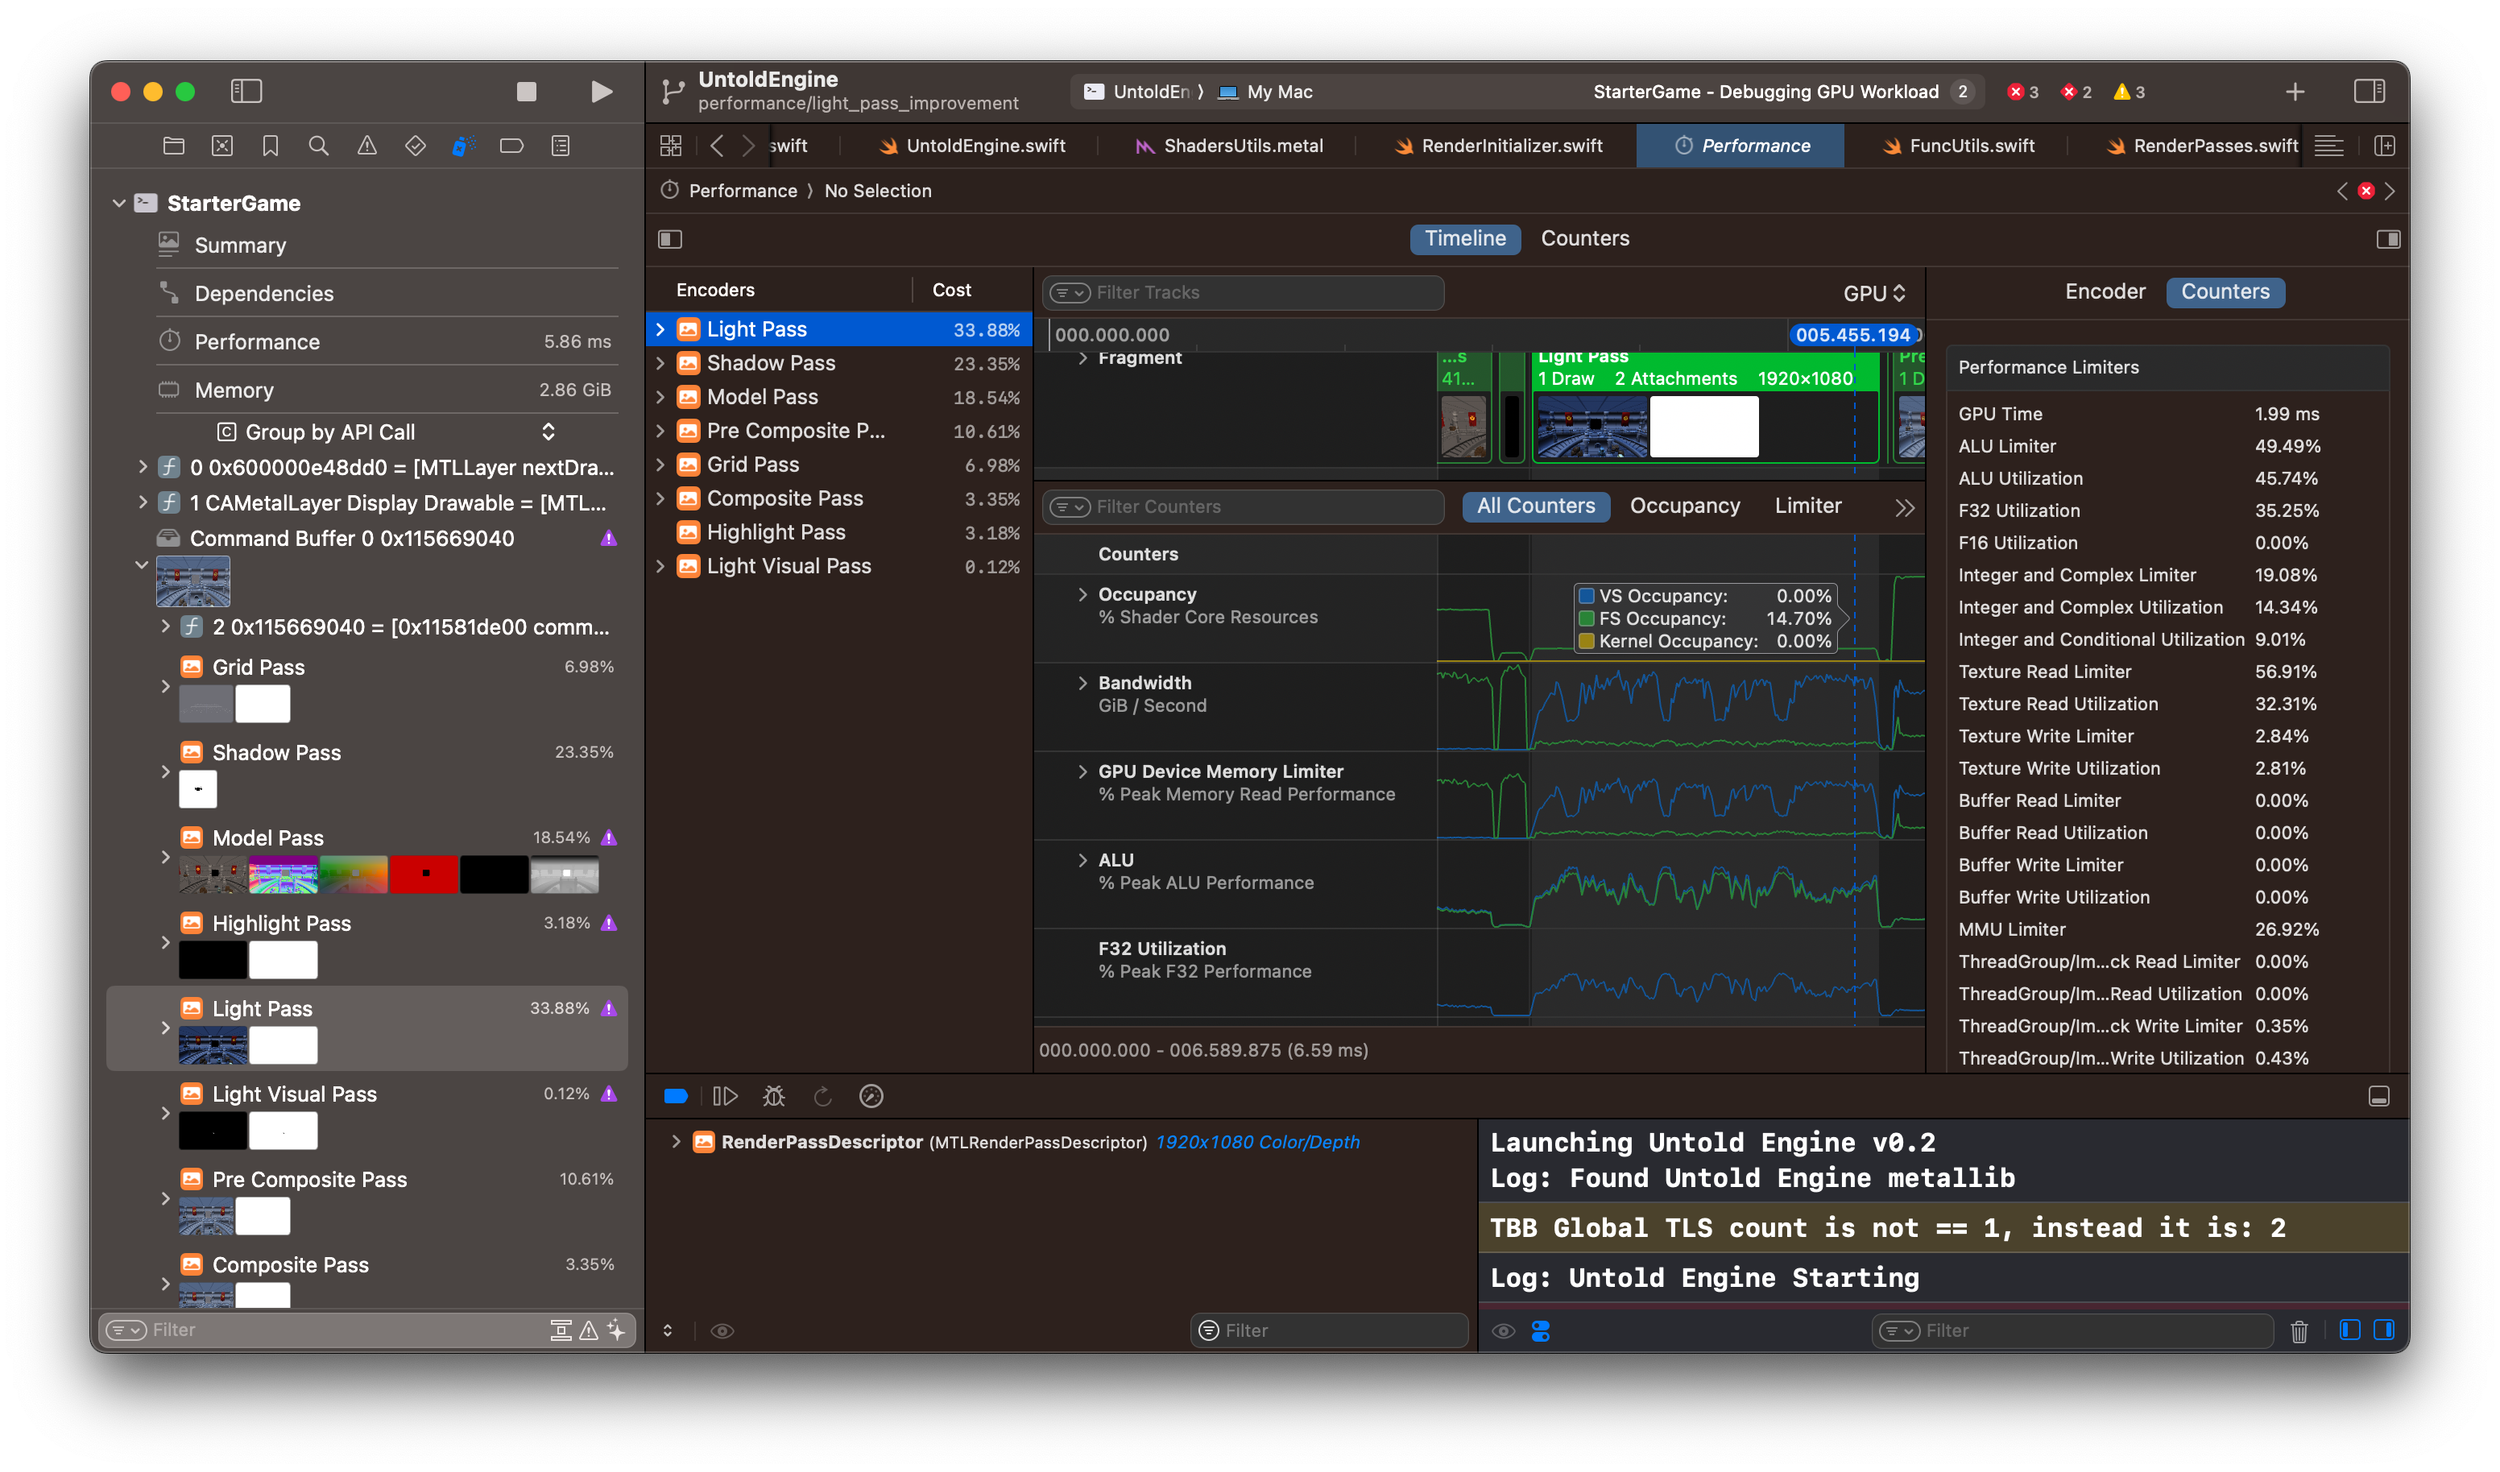The width and height of the screenshot is (2500, 1472).
Task: Click the continue/step playback icon
Action: (725, 1096)
